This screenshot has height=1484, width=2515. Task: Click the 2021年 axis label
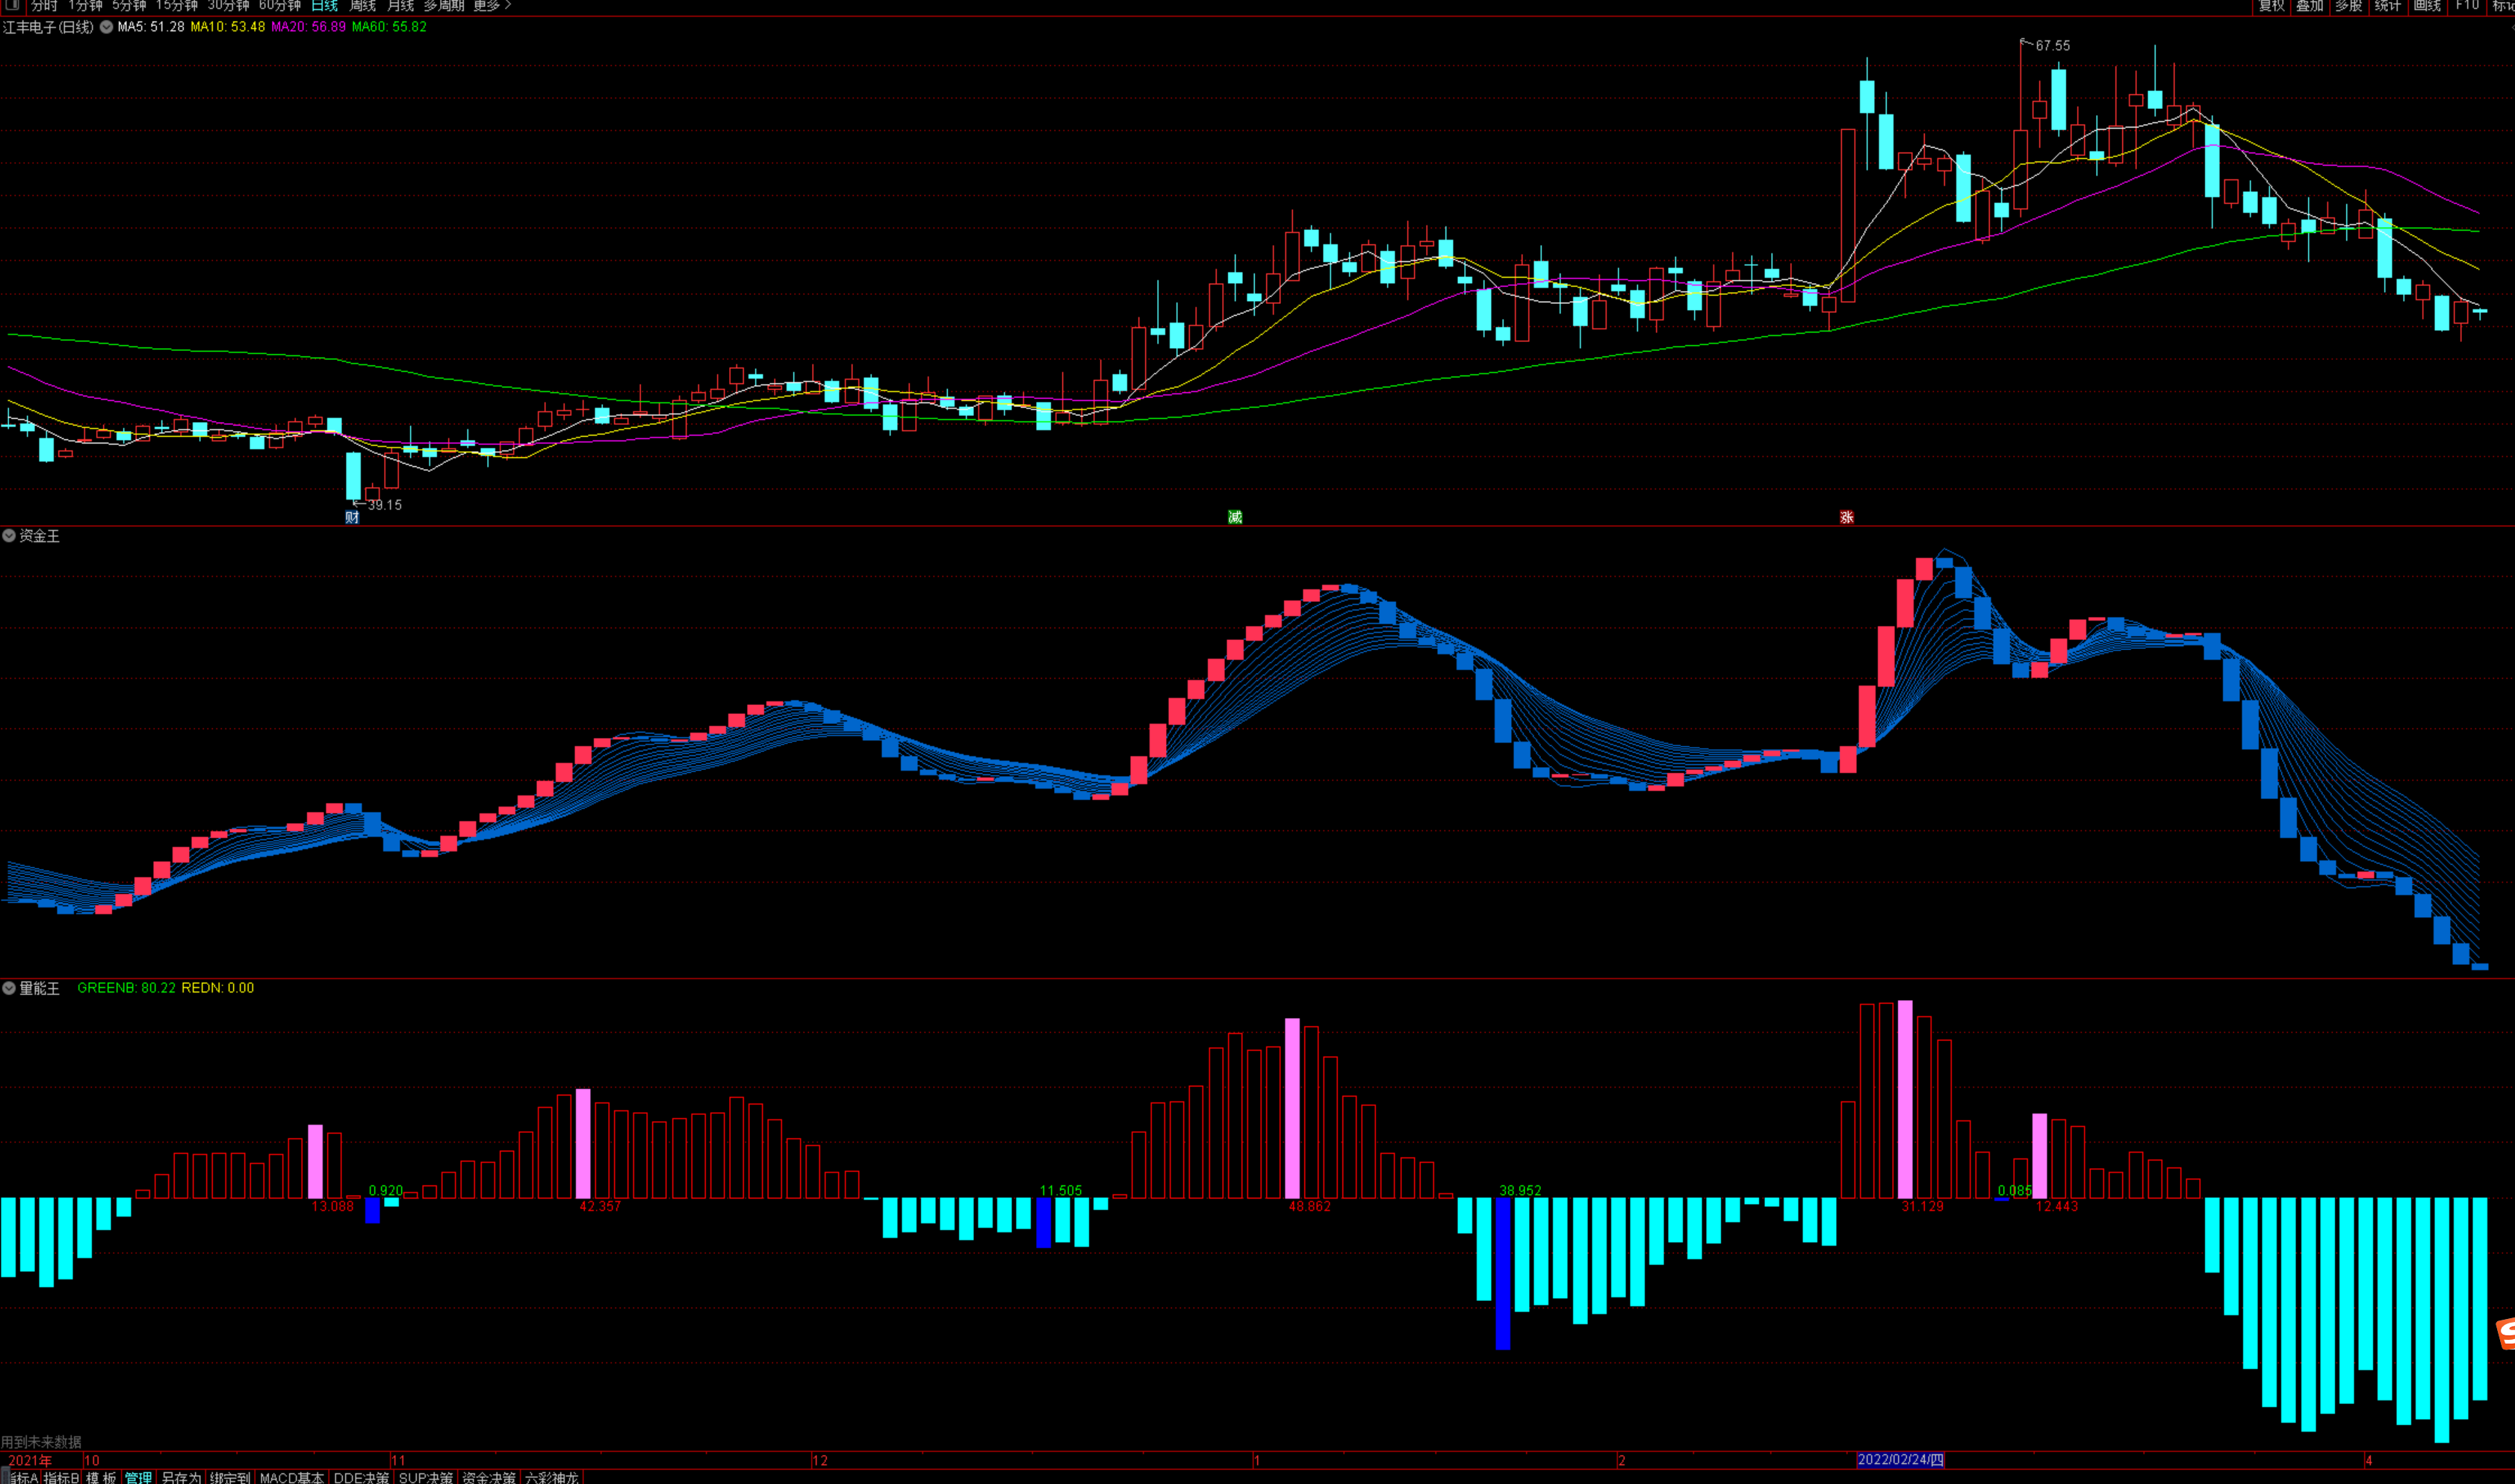click(29, 1461)
